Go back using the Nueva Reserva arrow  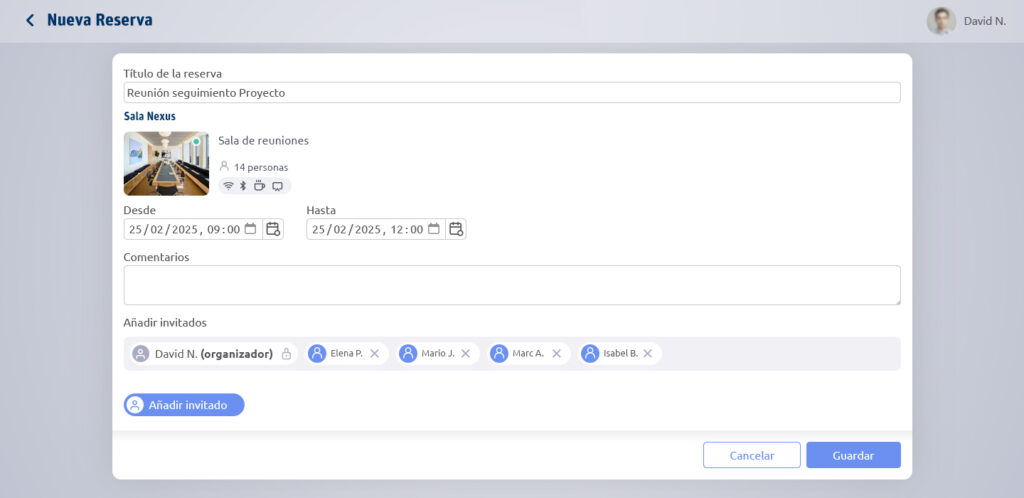[29, 20]
